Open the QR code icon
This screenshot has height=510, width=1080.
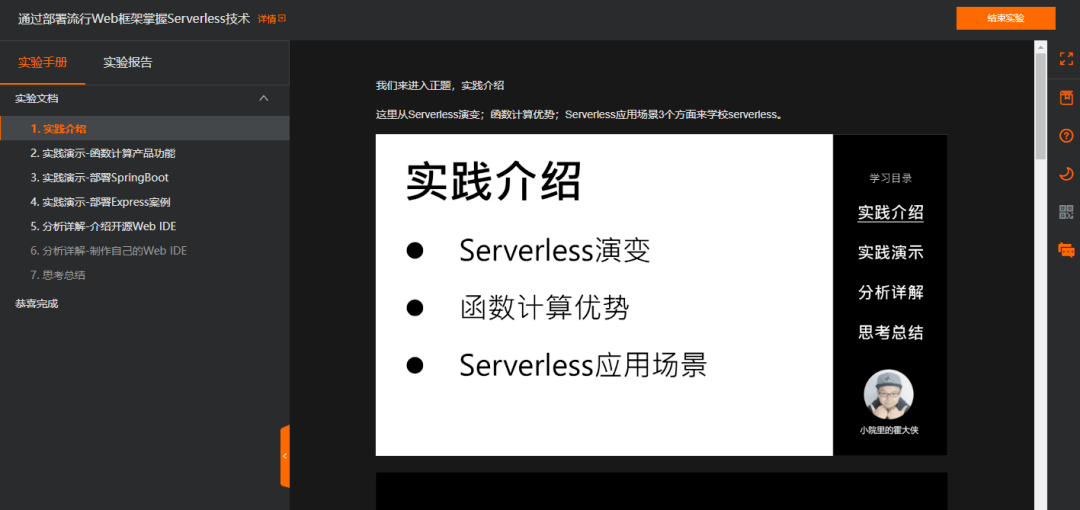point(1066,212)
